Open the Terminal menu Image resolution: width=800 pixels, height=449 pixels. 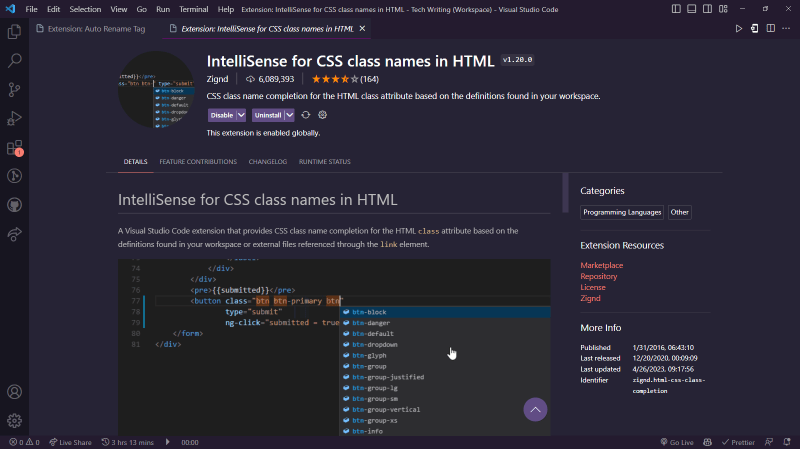coord(193,9)
